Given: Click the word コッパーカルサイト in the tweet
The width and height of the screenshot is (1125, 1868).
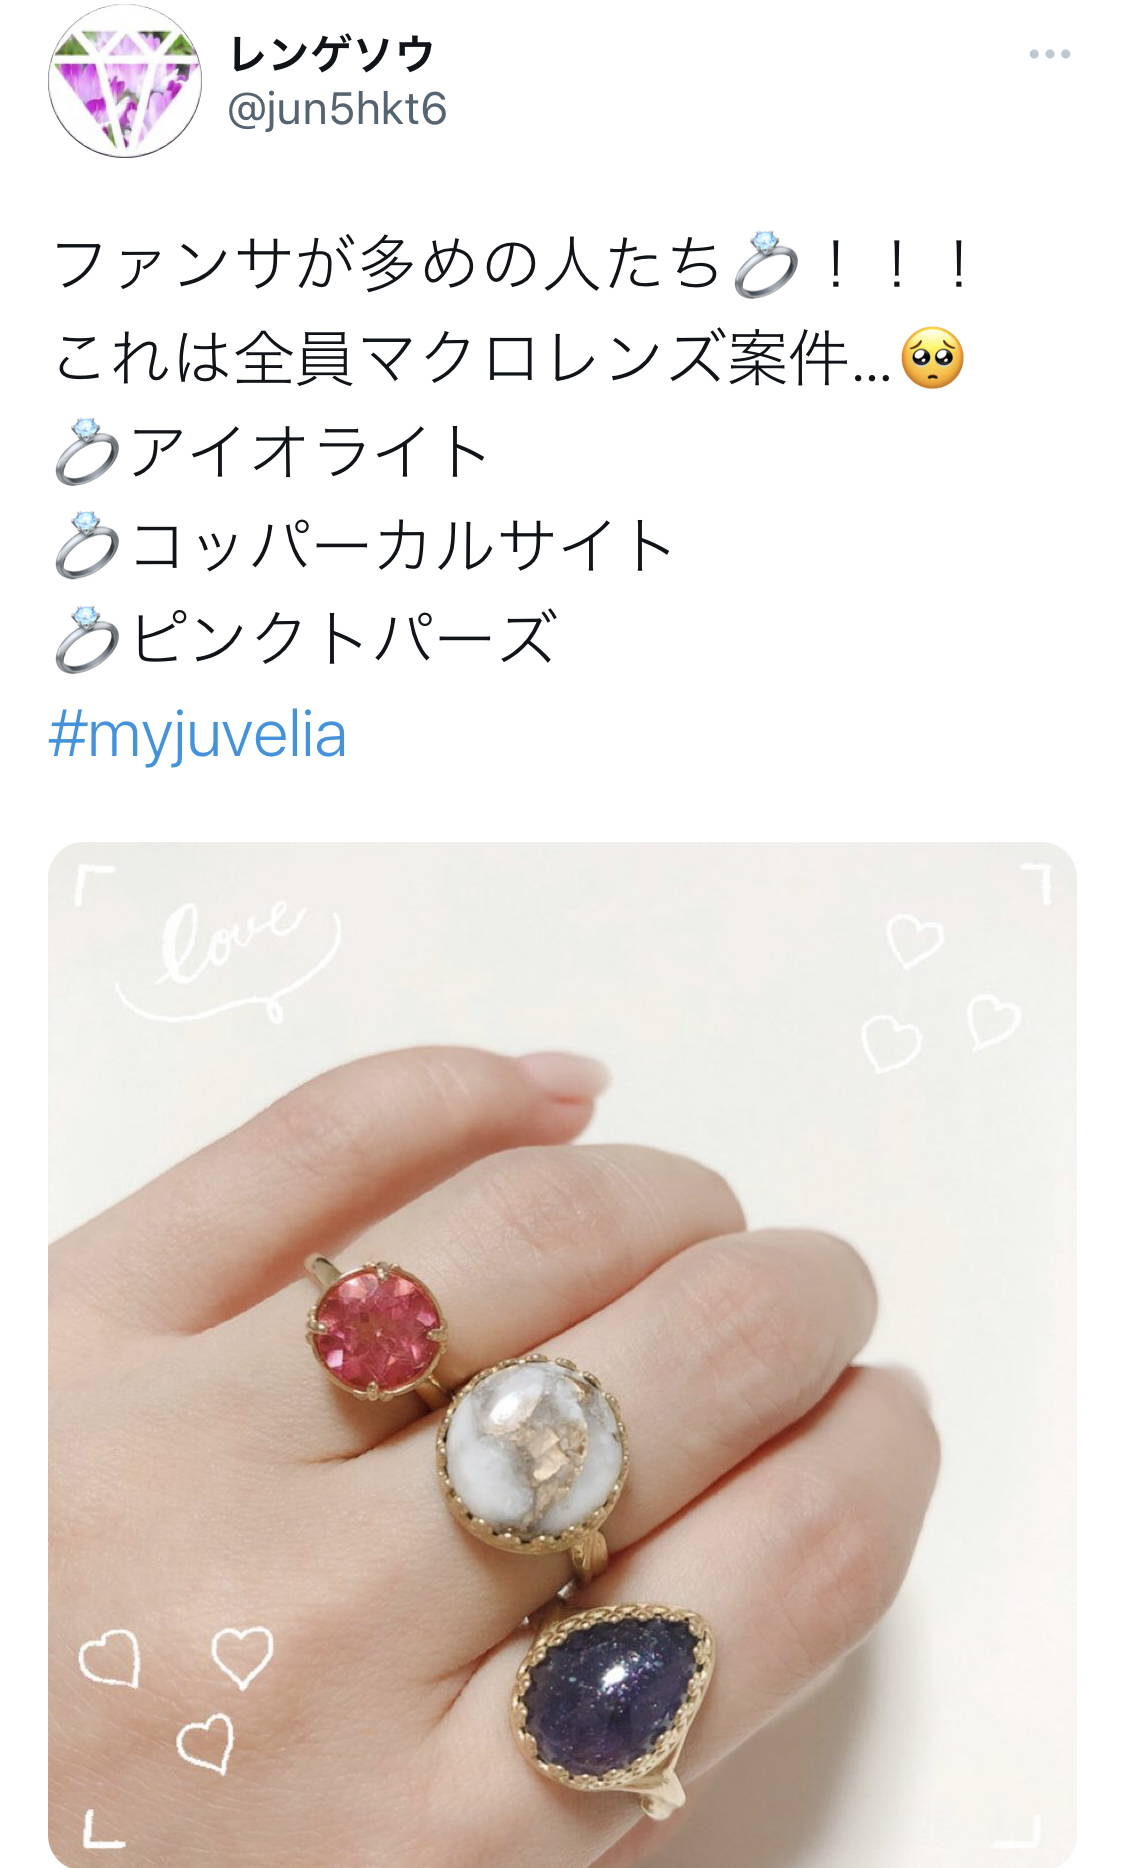Looking at the screenshot, I should (x=401, y=545).
